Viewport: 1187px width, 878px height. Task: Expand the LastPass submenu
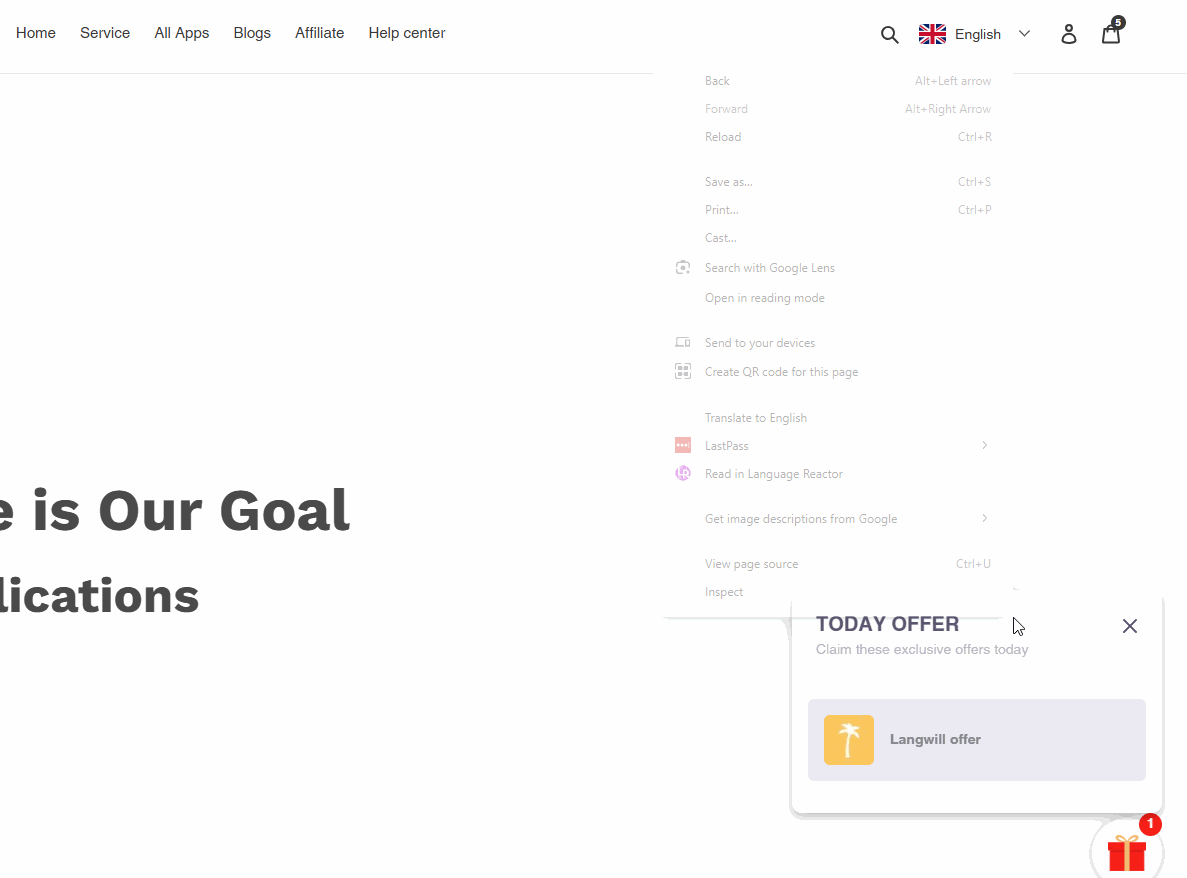[x=833, y=446]
